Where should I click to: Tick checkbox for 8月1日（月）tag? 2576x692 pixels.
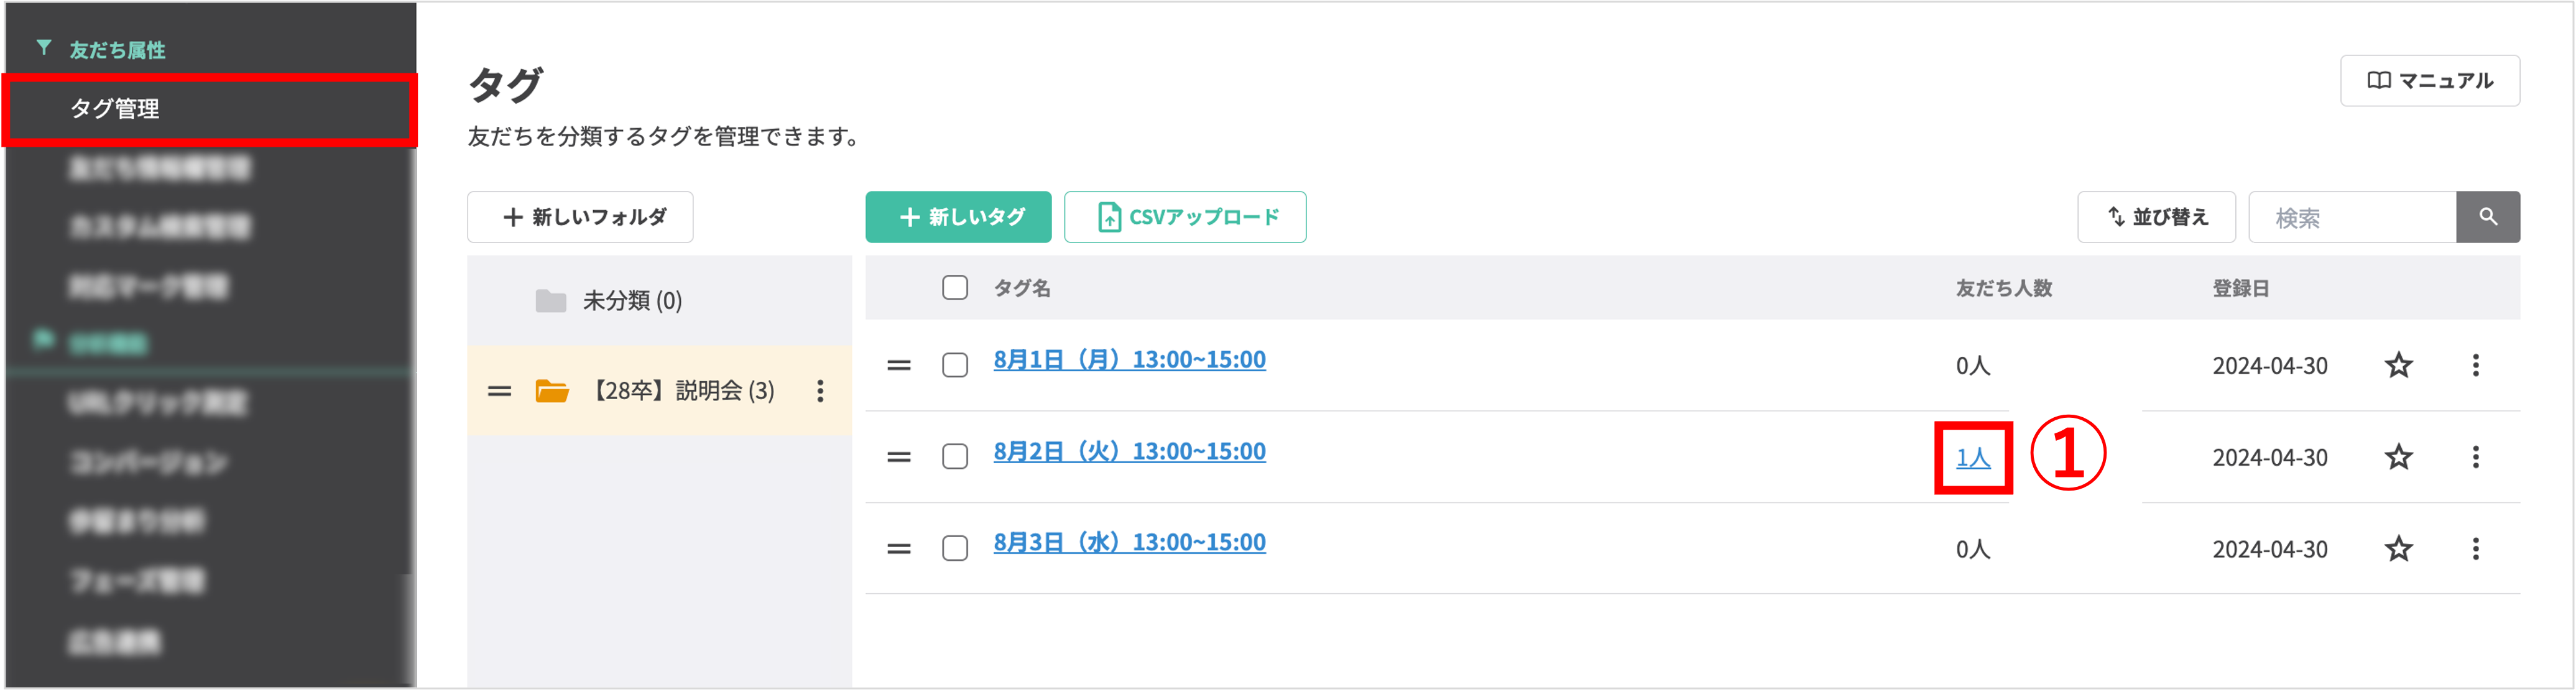tap(954, 365)
